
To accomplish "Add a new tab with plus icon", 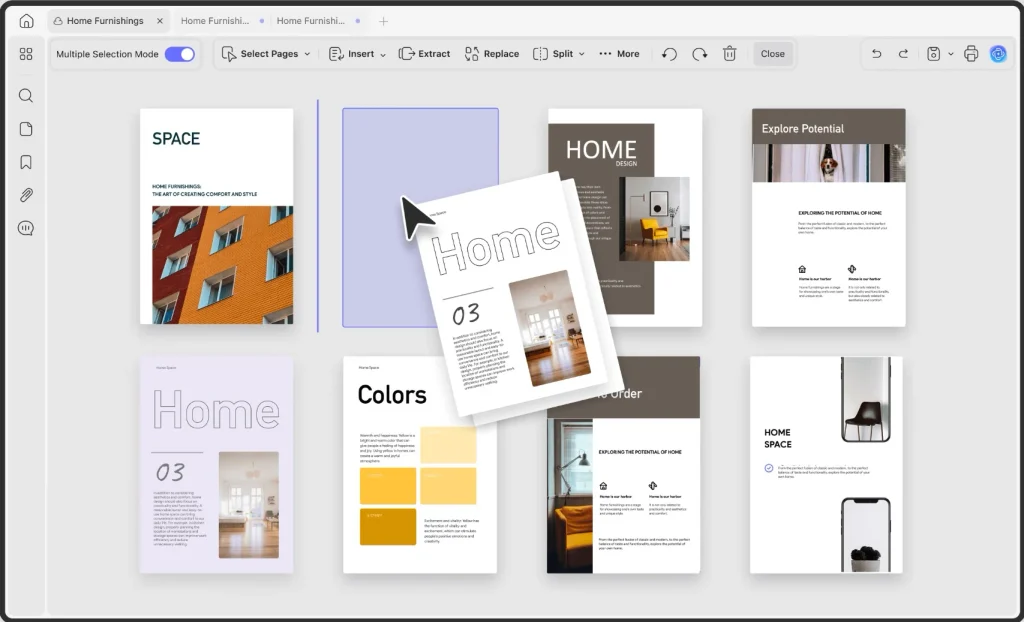I will click(x=383, y=22).
